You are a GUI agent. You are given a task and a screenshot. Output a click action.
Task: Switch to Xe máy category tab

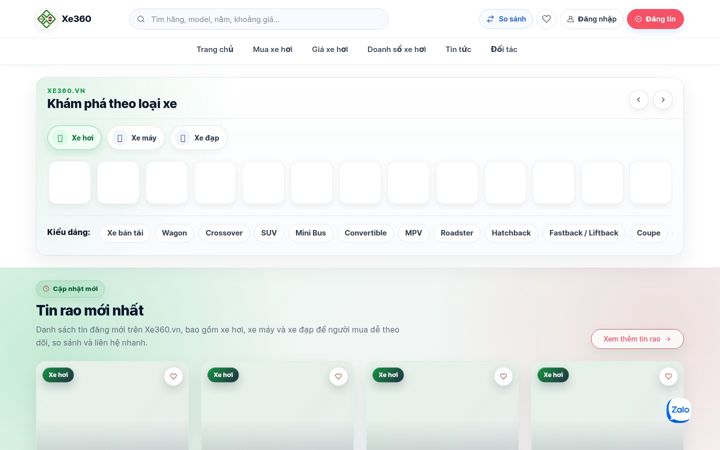[135, 138]
